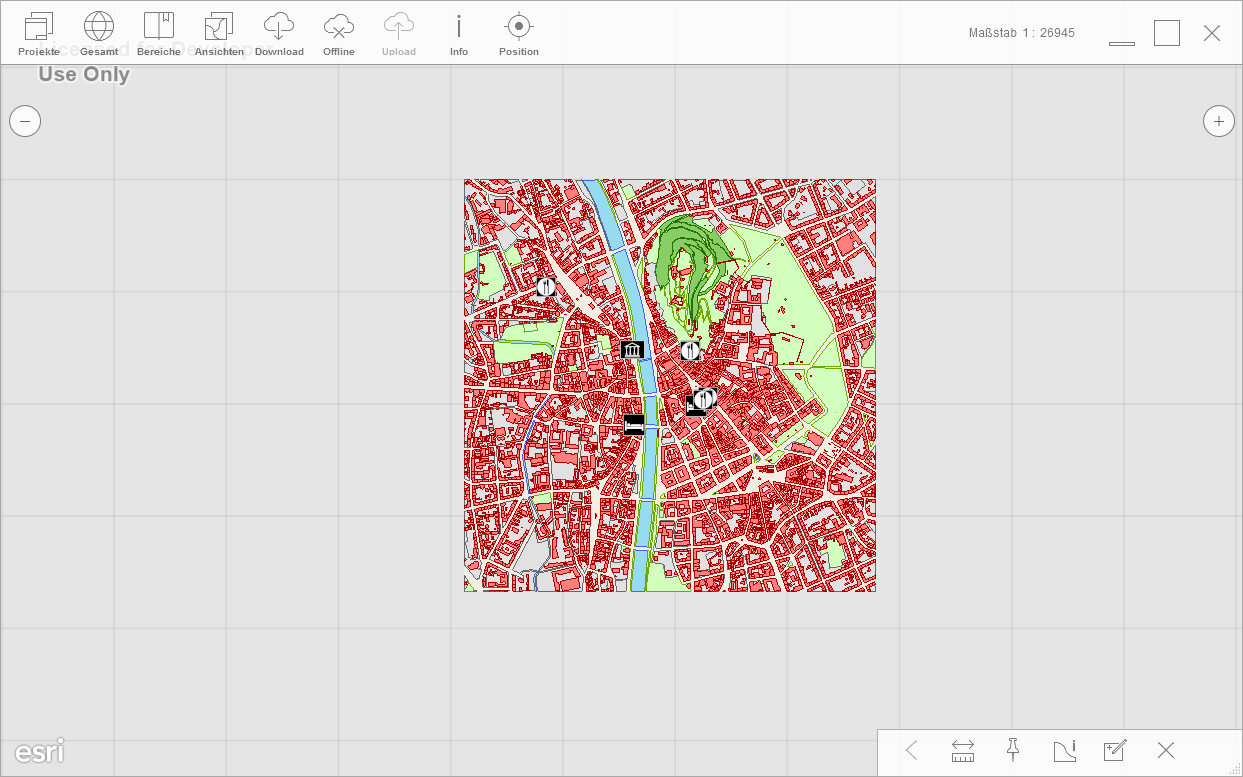This screenshot has height=777, width=1243.
Task: Click the museum marker on the map
Action: [x=631, y=349]
